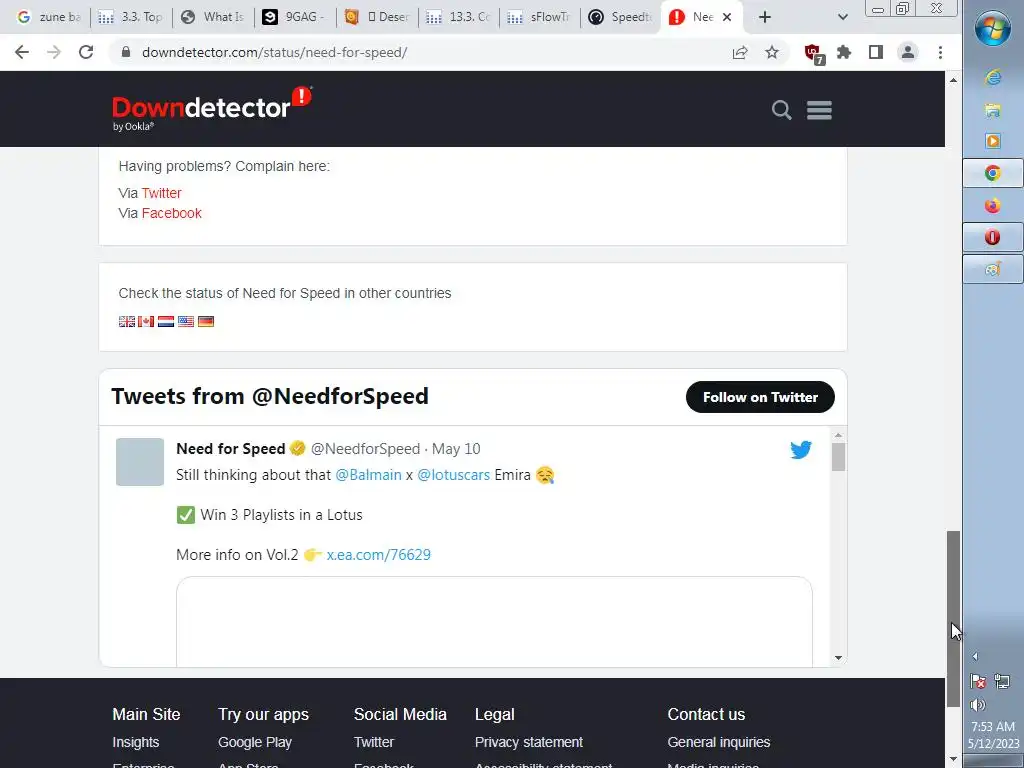The height and width of the screenshot is (768, 1024).
Task: Open the x.ea.com/76629 link
Action: click(x=379, y=555)
